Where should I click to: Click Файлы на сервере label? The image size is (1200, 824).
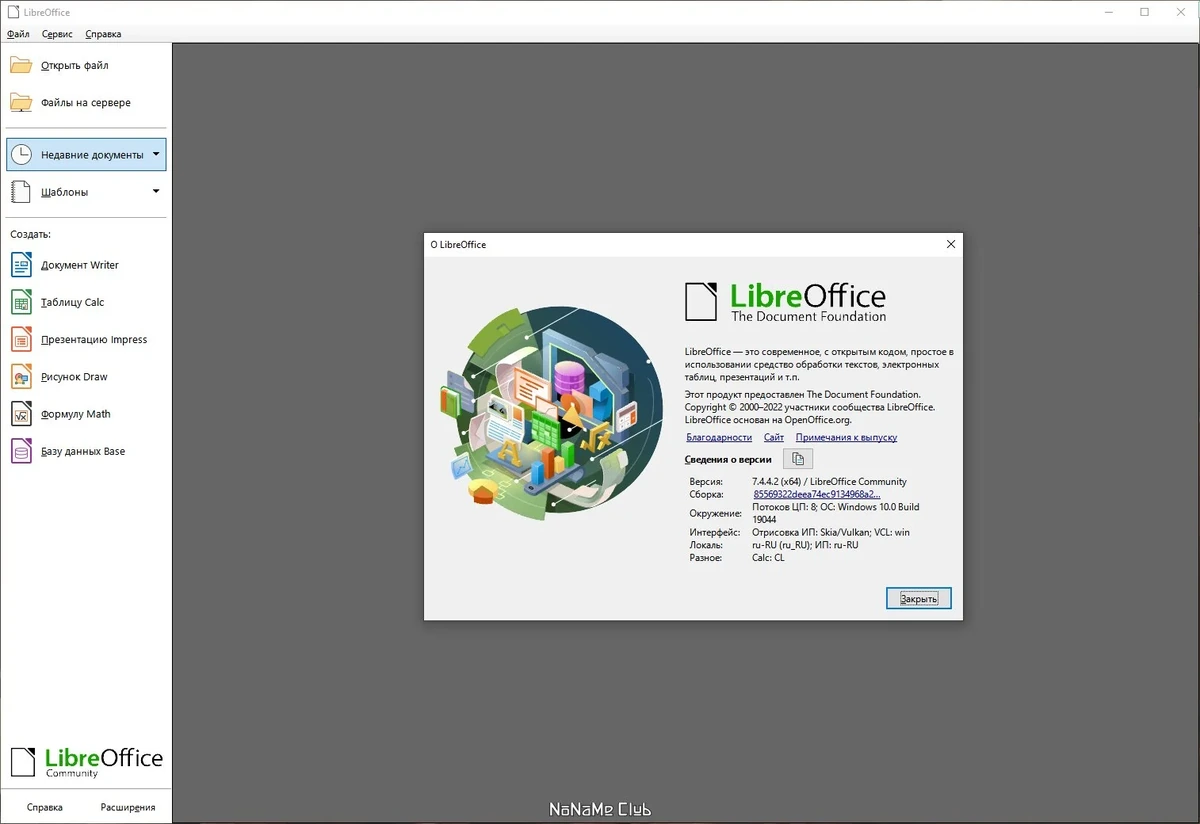[x=86, y=102]
